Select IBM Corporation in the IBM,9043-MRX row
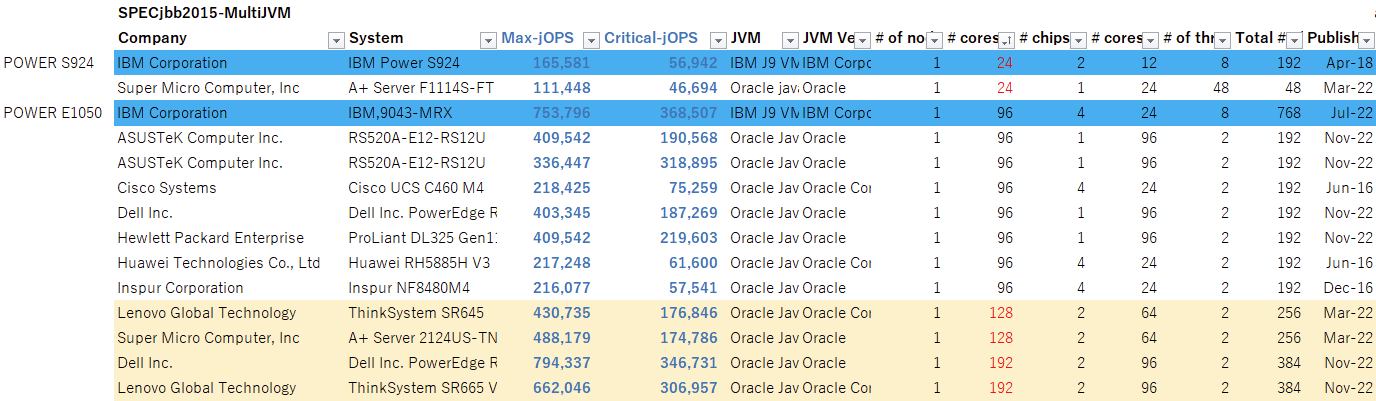The image size is (1376, 401). pos(172,113)
